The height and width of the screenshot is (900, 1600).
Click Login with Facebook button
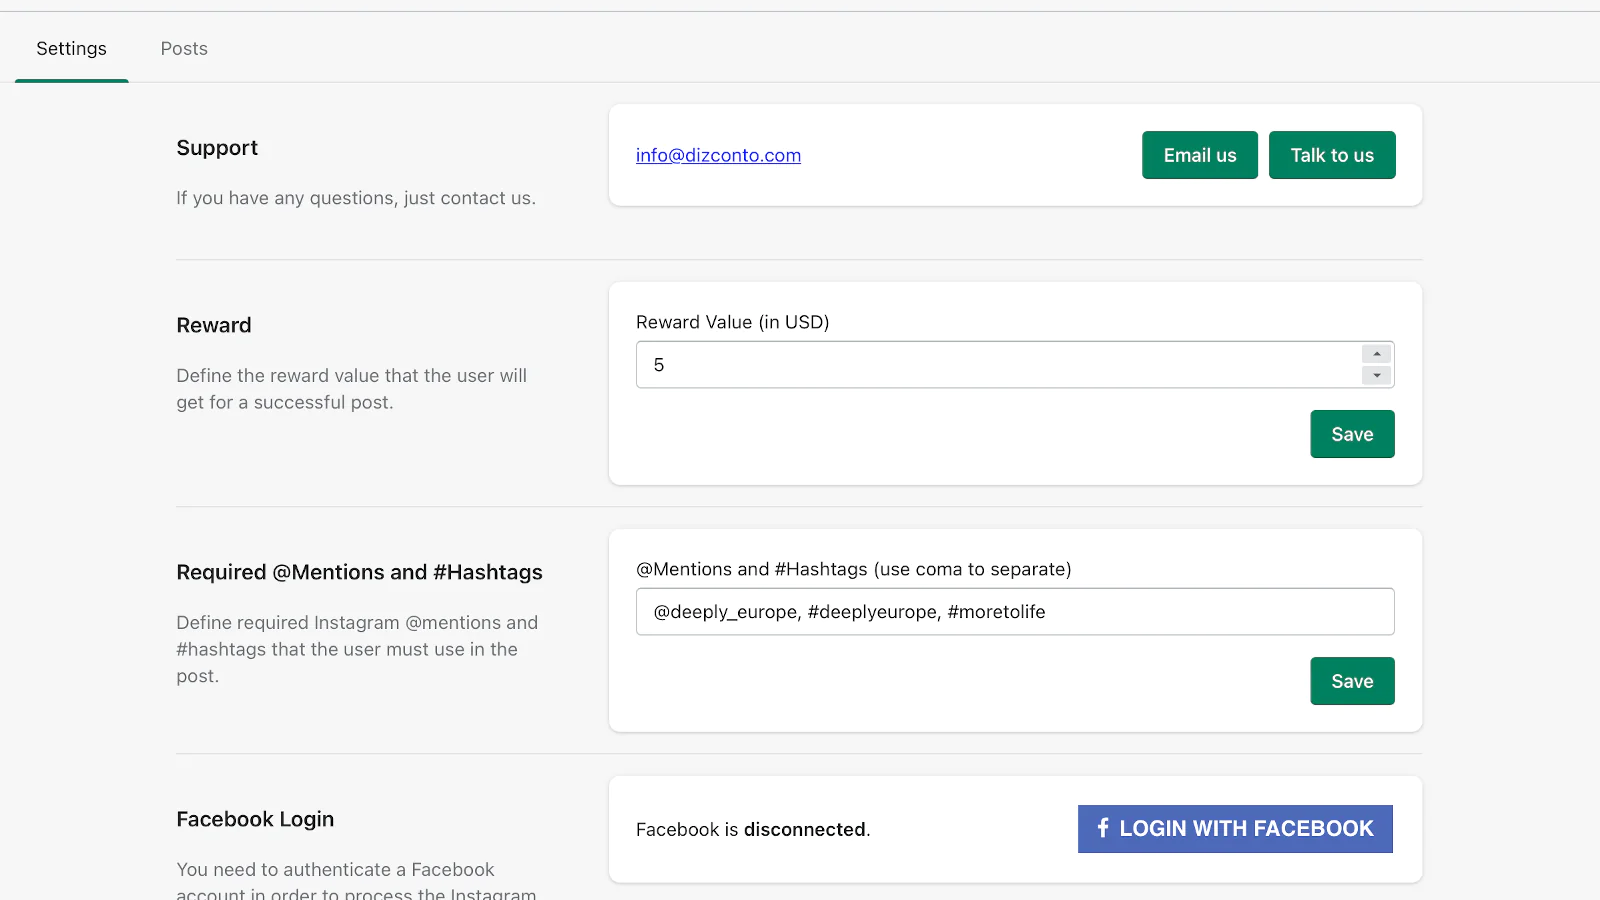1235,829
